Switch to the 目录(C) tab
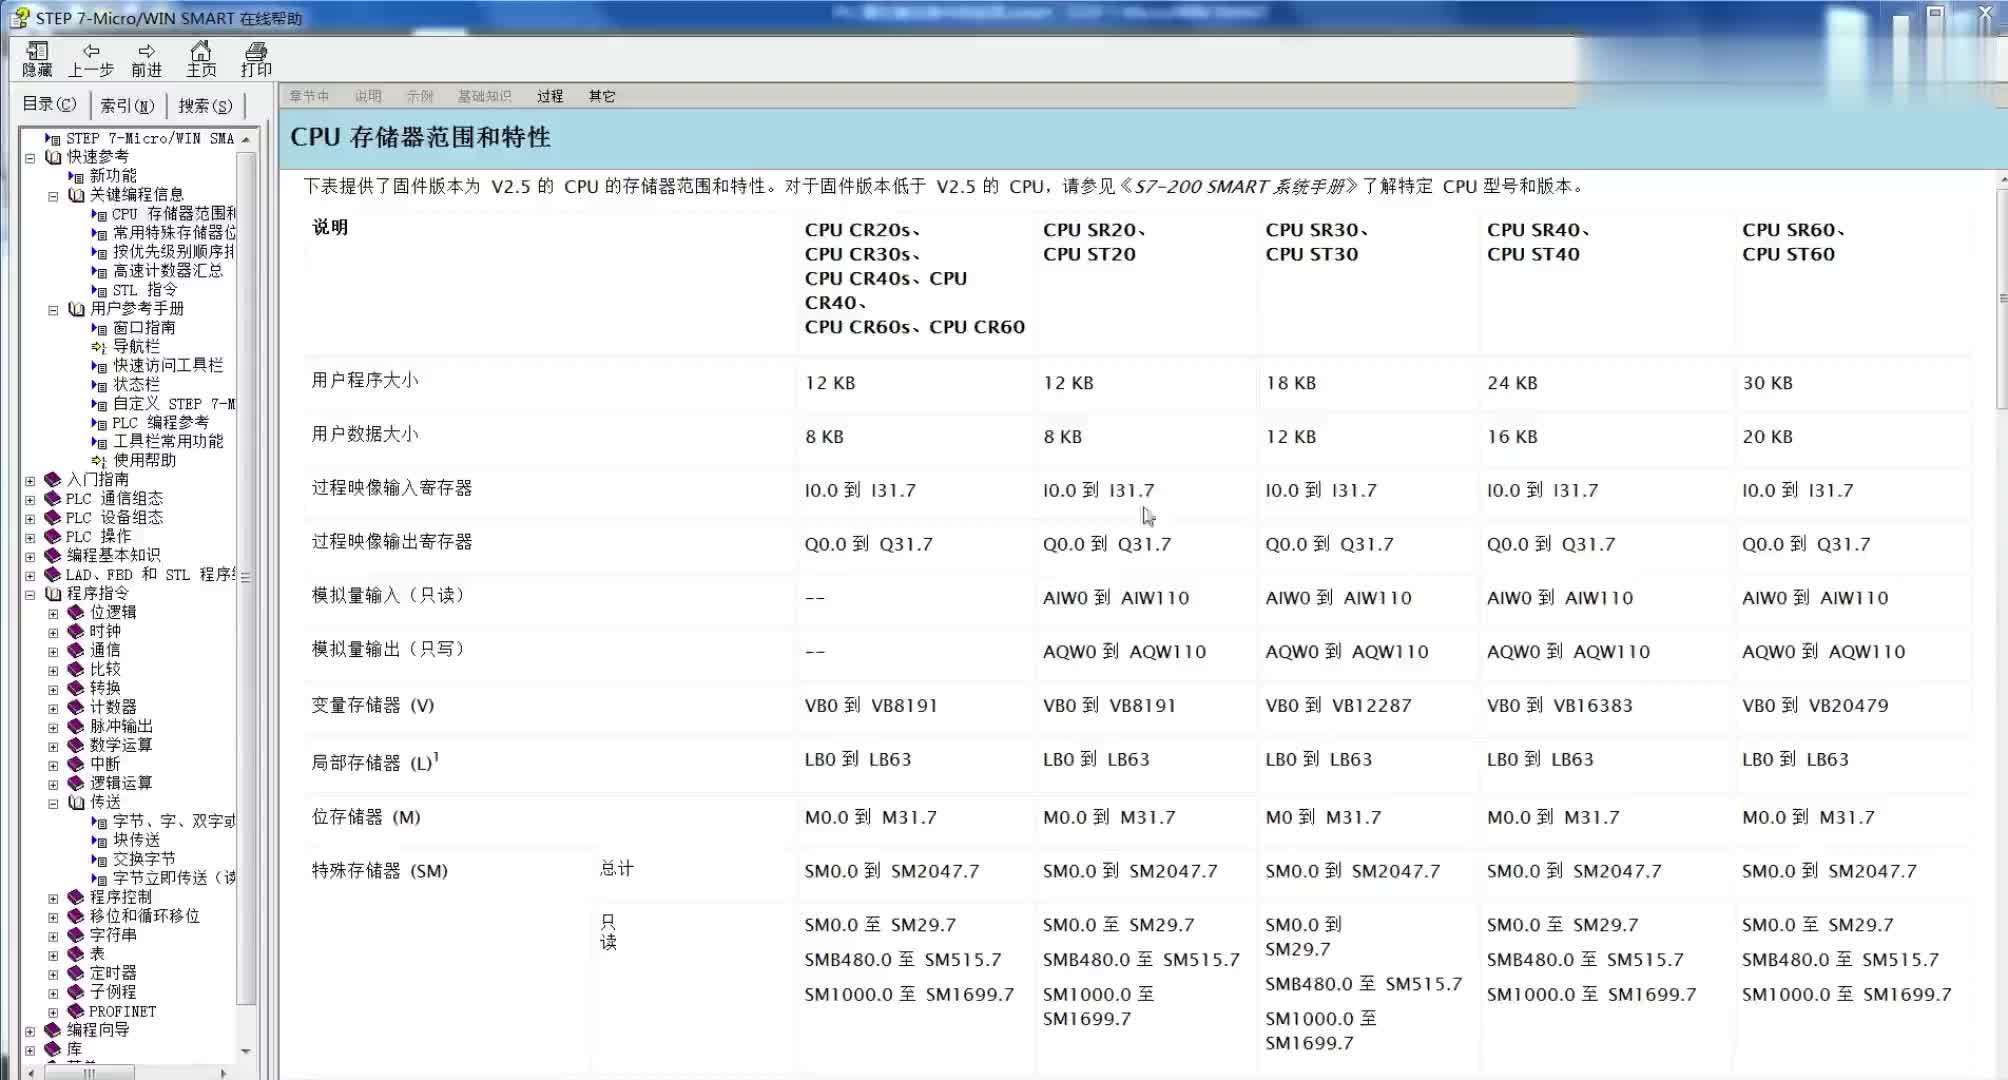The height and width of the screenshot is (1080, 2008). (x=50, y=104)
